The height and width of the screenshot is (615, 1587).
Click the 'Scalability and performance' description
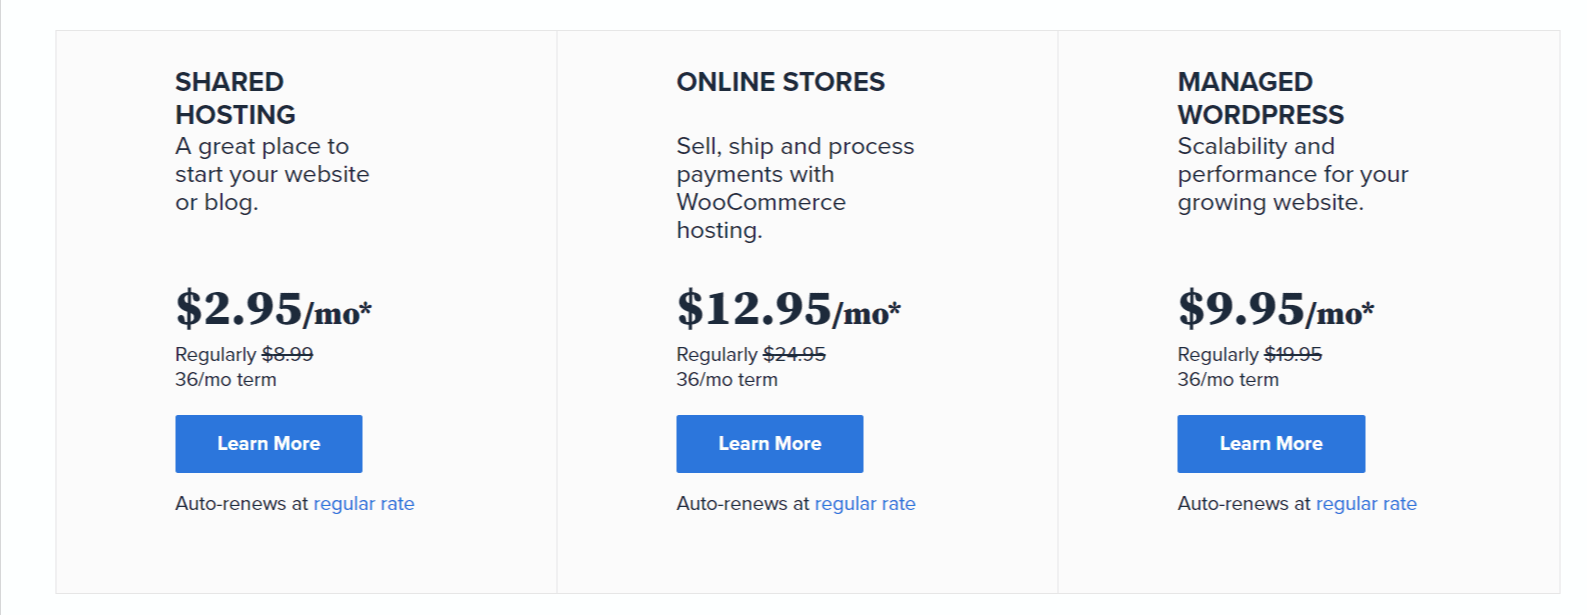point(1292,174)
